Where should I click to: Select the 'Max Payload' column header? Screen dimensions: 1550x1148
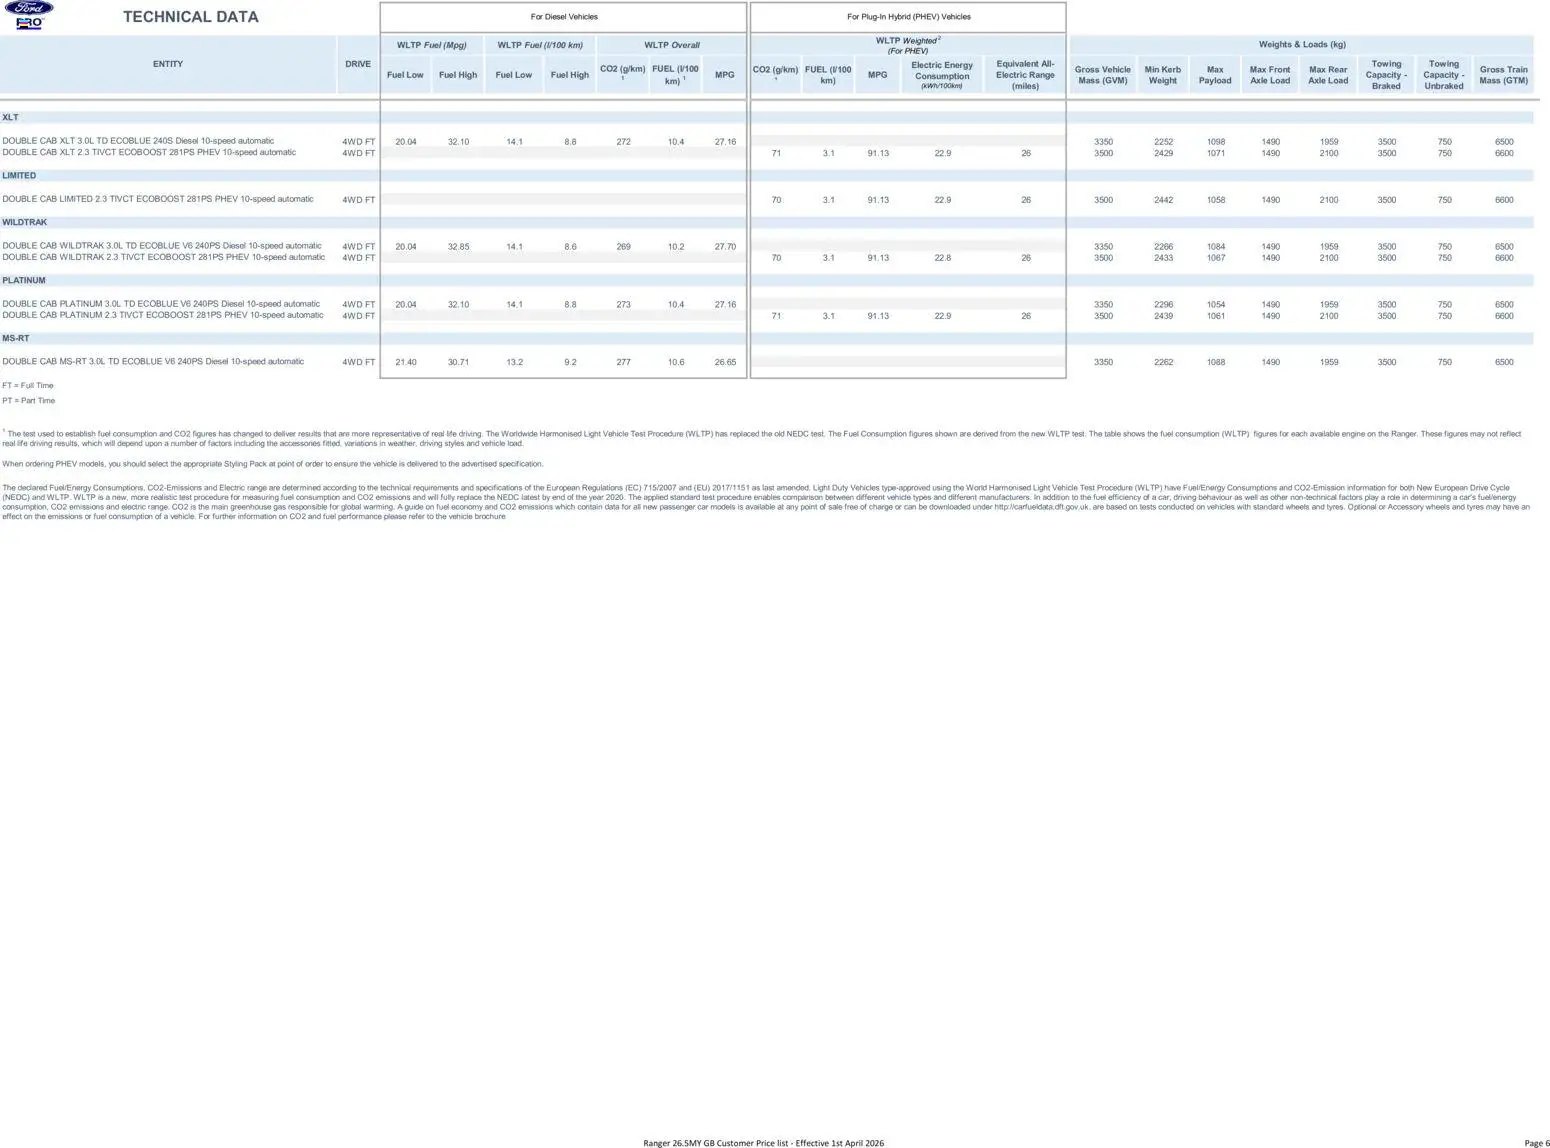[x=1215, y=75]
